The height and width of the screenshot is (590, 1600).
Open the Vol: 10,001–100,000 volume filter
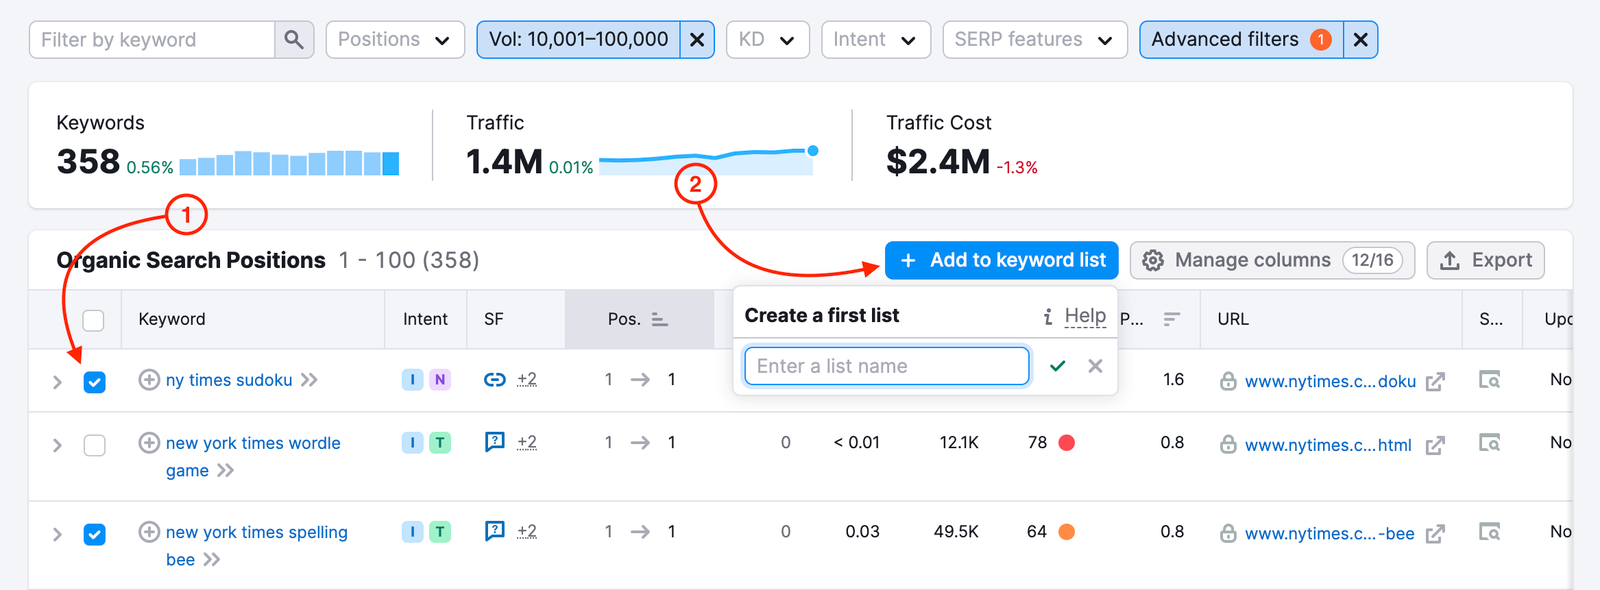coord(578,39)
